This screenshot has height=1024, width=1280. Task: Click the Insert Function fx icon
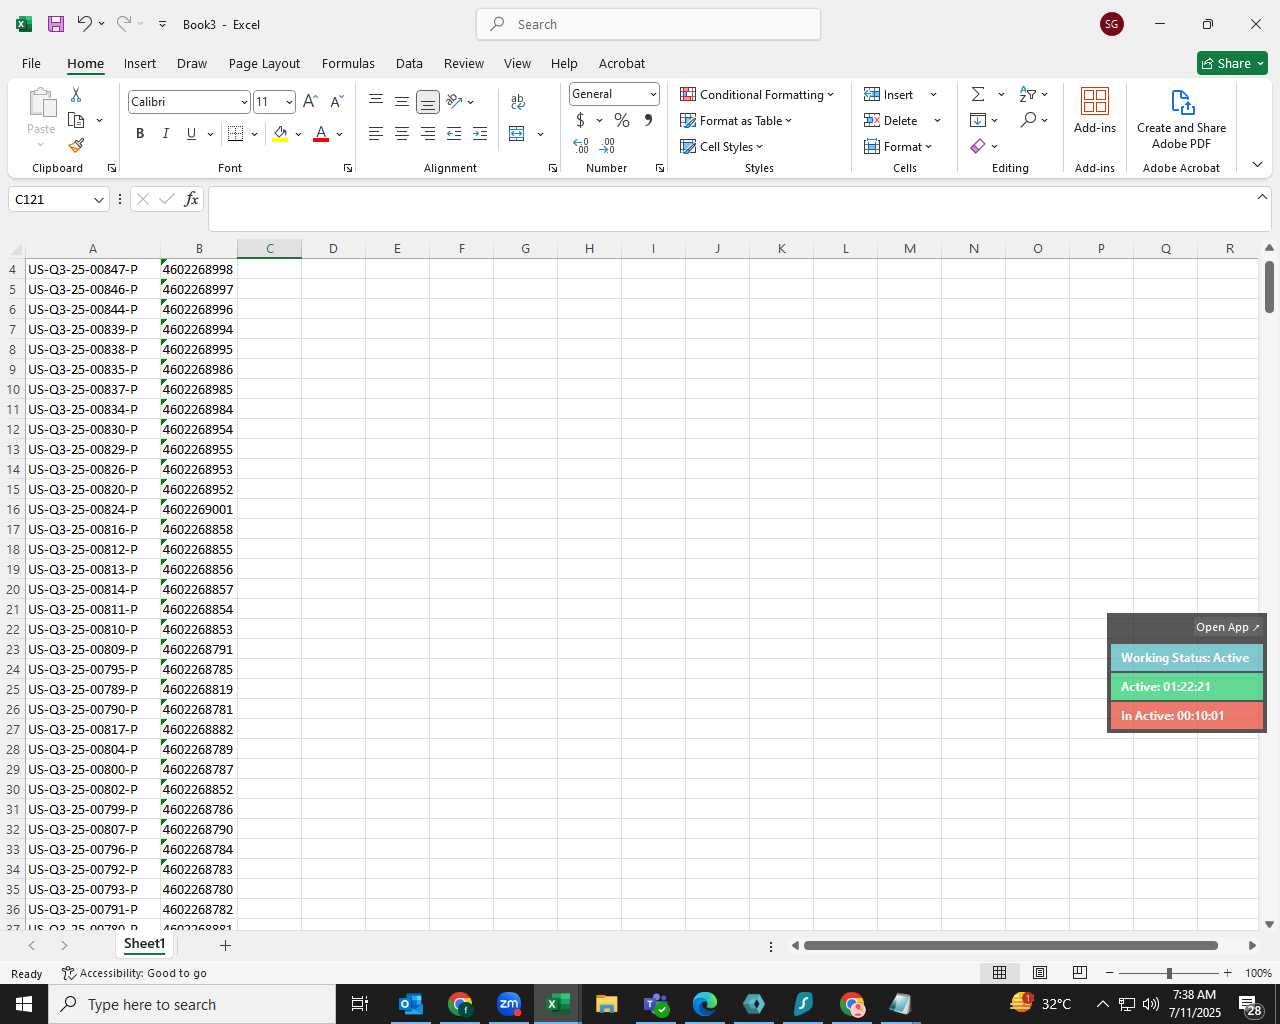tap(192, 199)
